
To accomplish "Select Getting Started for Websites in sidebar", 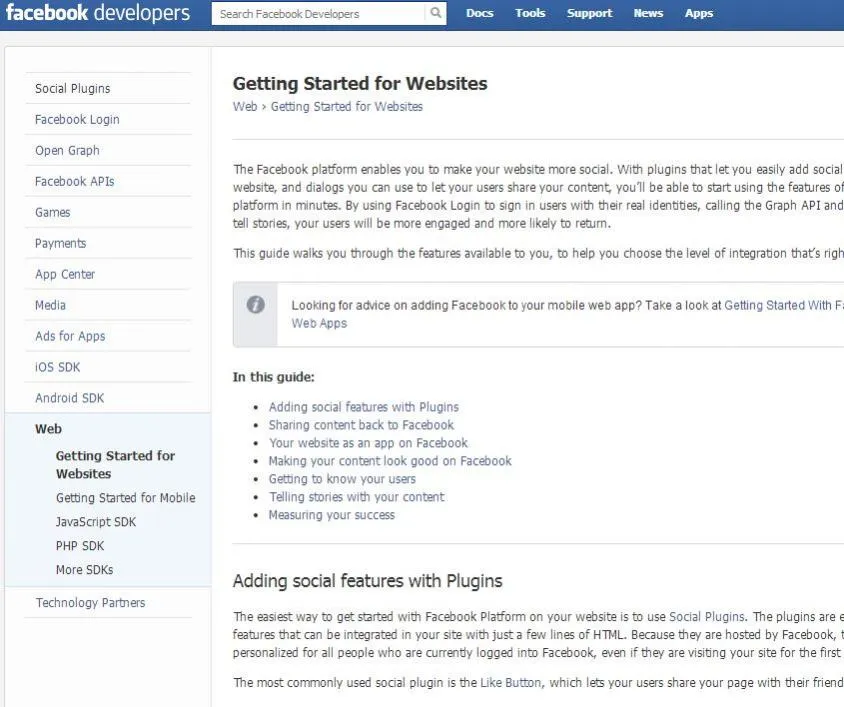I will pos(115,465).
